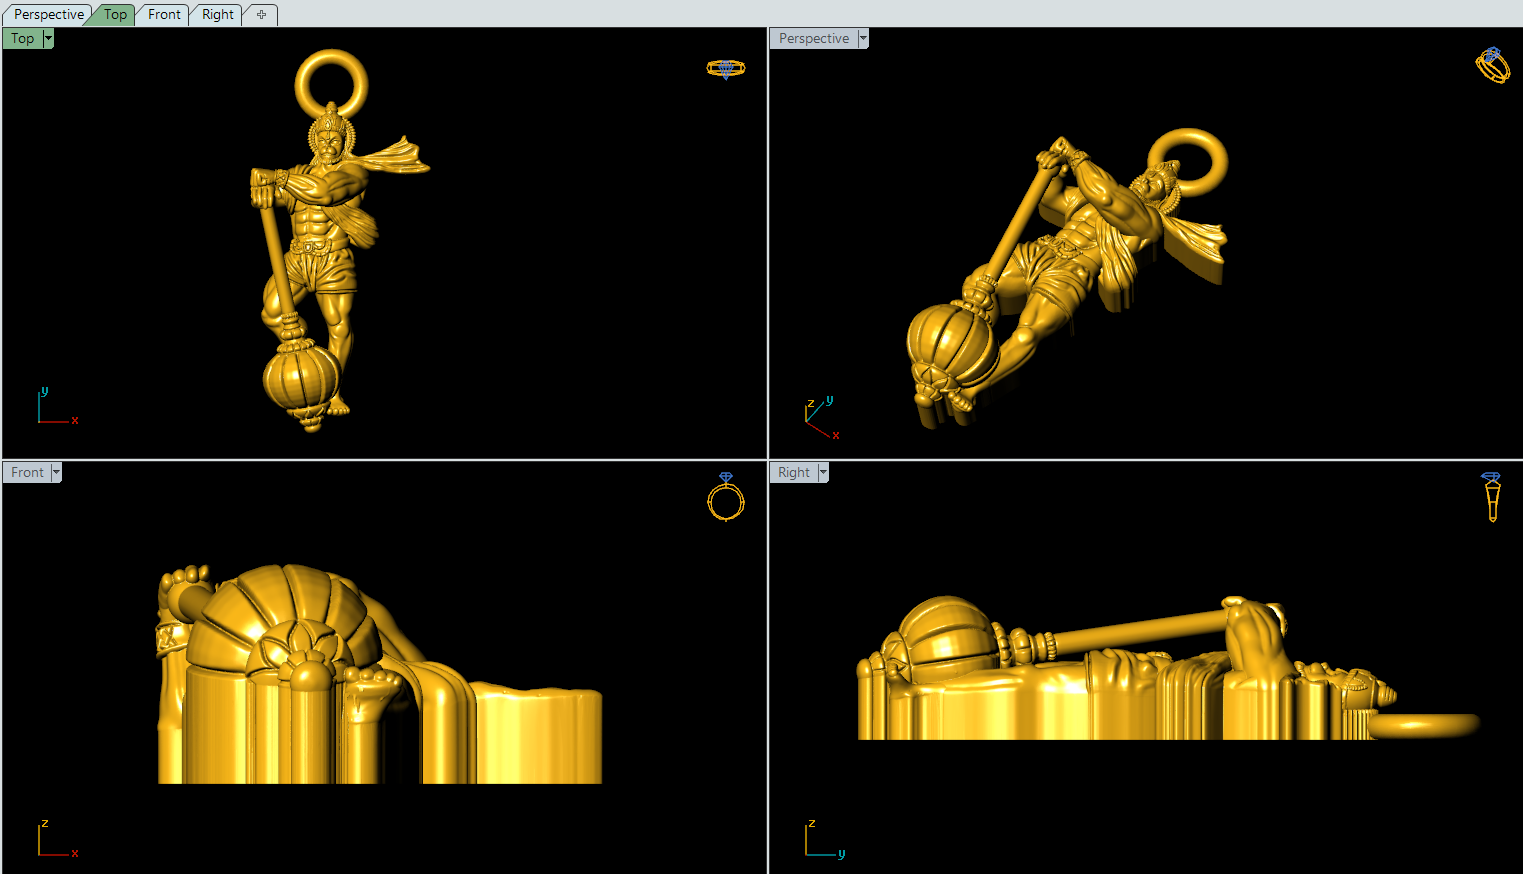This screenshot has width=1523, height=874.
Task: Add a new viewport tab with the plus icon
Action: click(261, 15)
